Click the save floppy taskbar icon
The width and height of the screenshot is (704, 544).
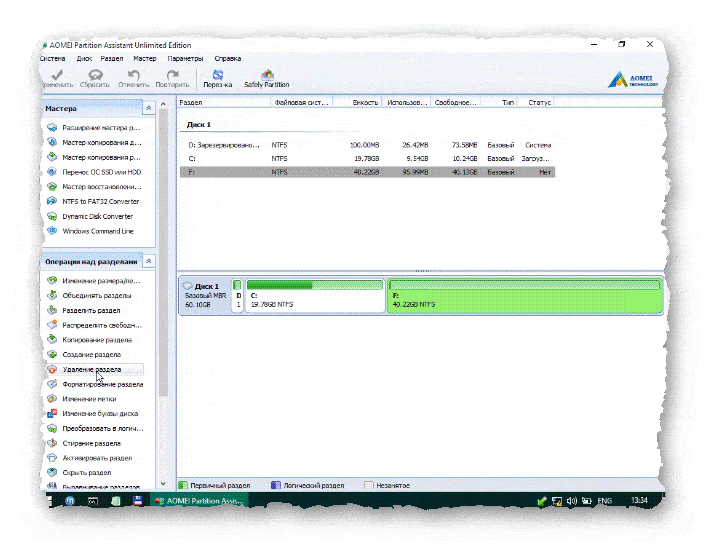click(x=138, y=501)
